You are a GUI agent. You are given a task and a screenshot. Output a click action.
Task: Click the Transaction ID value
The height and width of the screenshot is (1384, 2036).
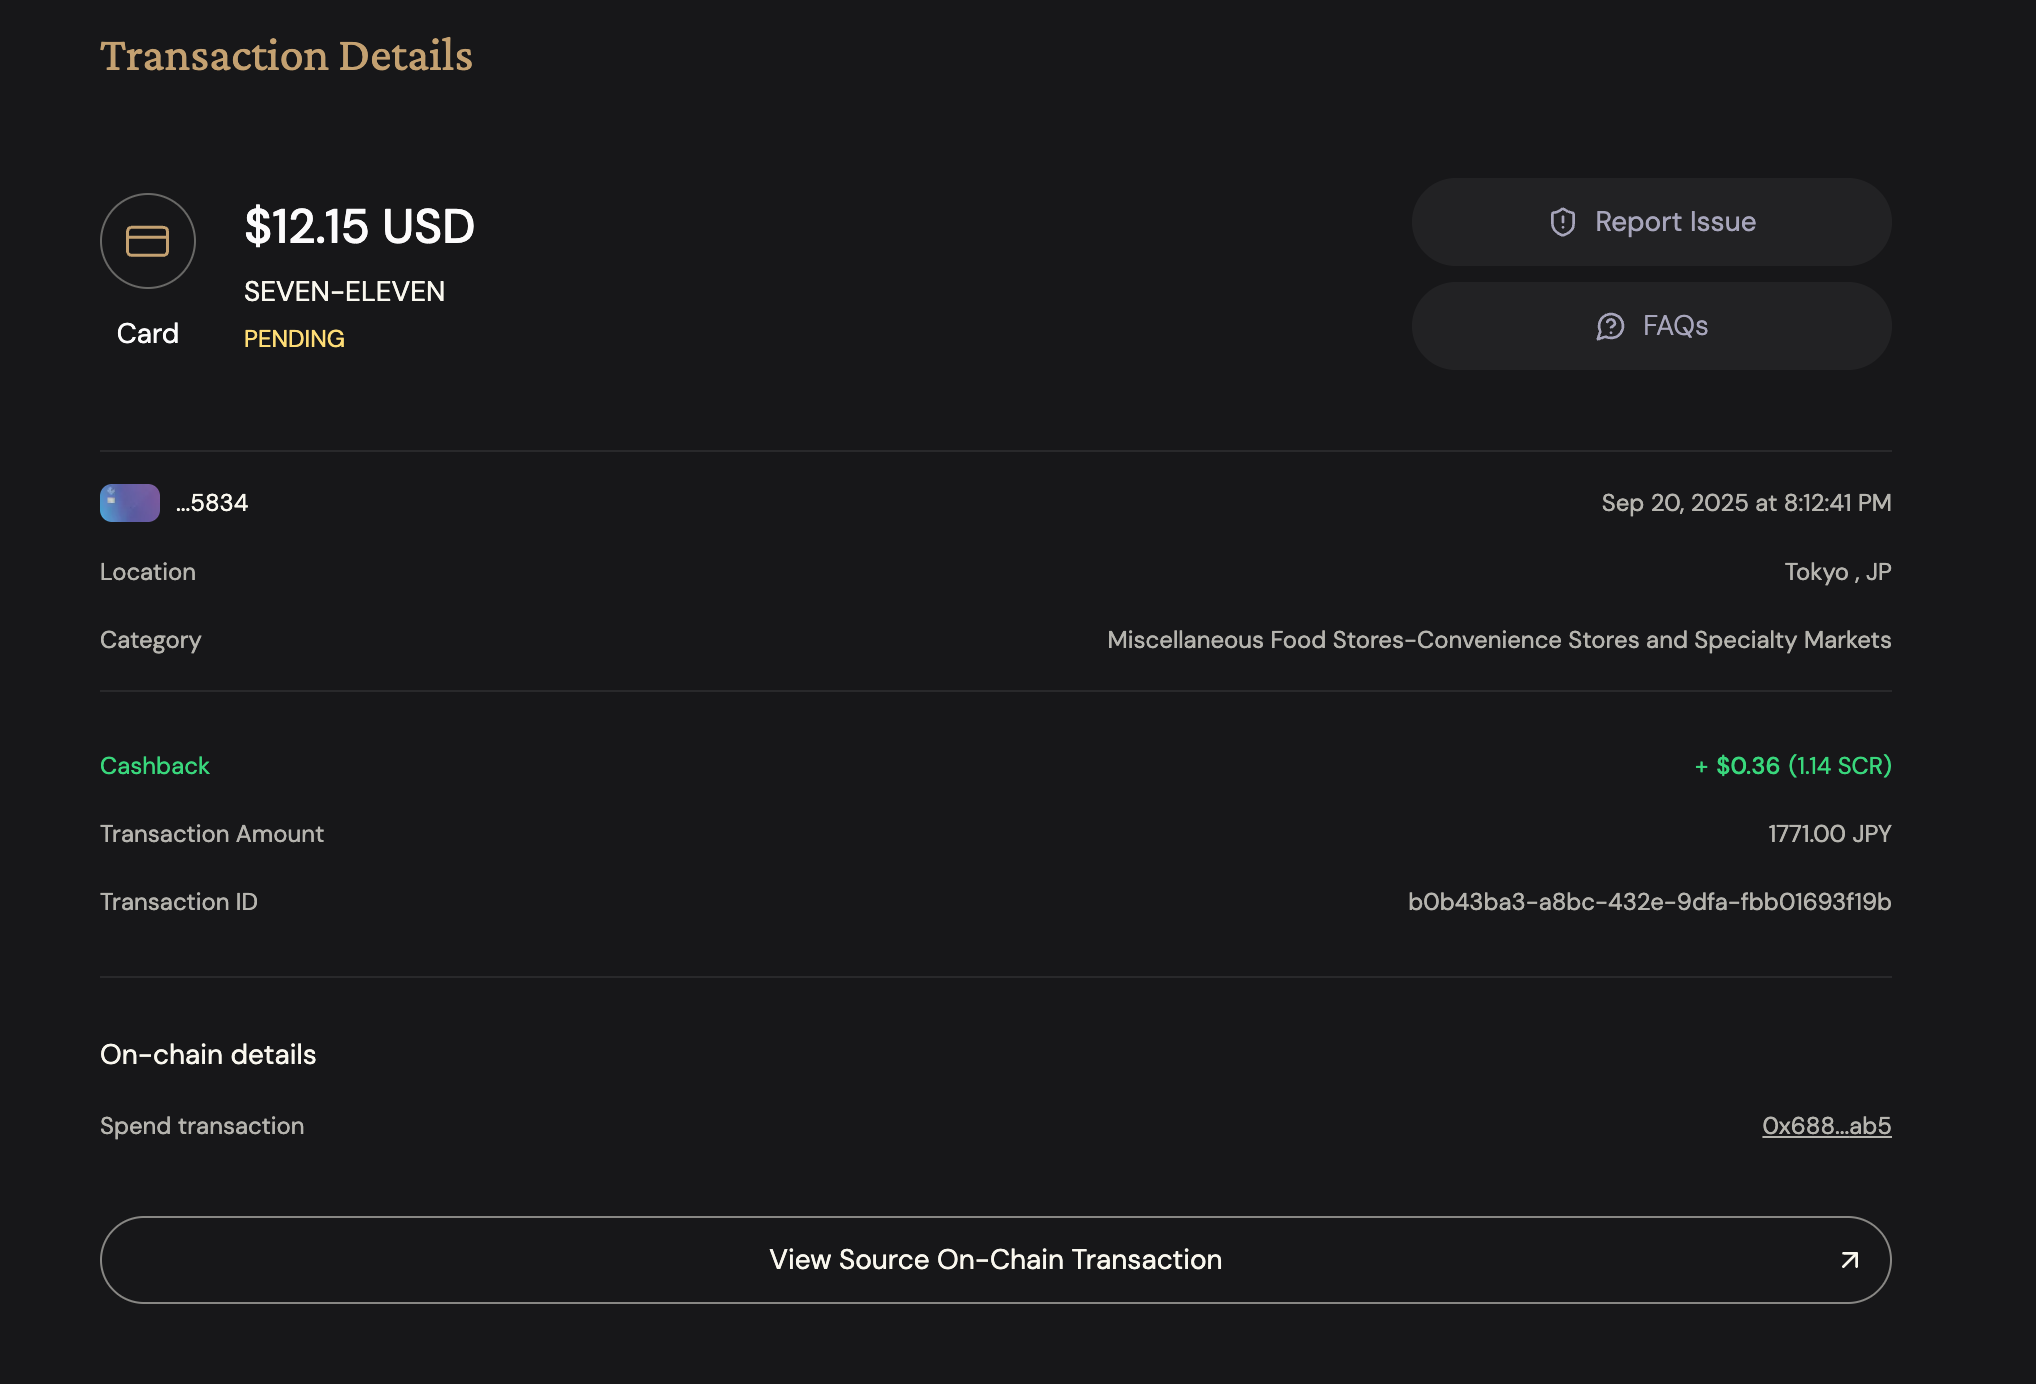click(1649, 902)
